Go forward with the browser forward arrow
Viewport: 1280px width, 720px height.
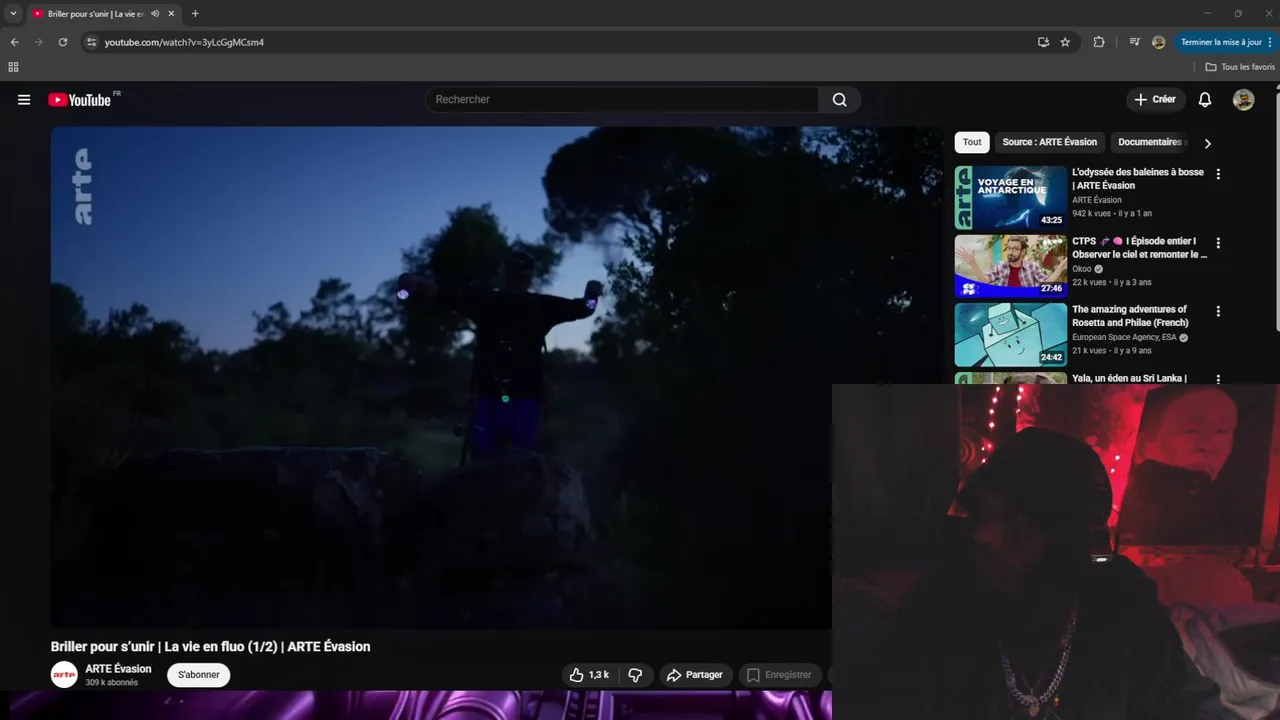[39, 42]
